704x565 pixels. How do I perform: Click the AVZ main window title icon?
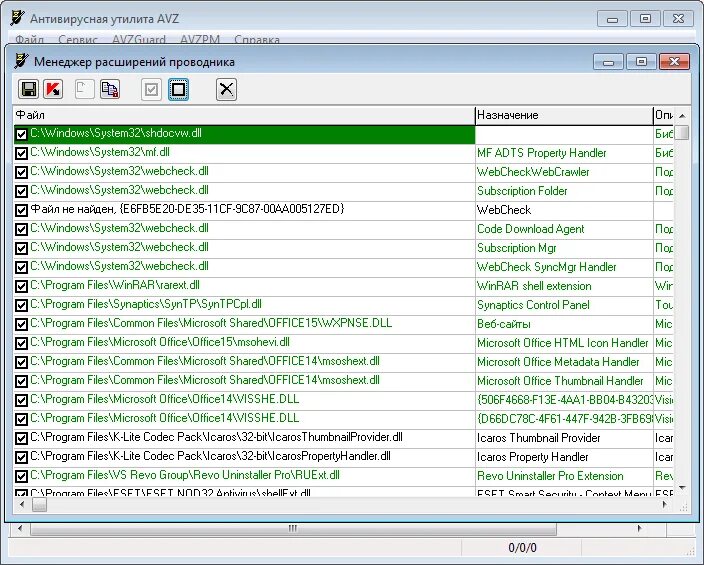(18, 18)
